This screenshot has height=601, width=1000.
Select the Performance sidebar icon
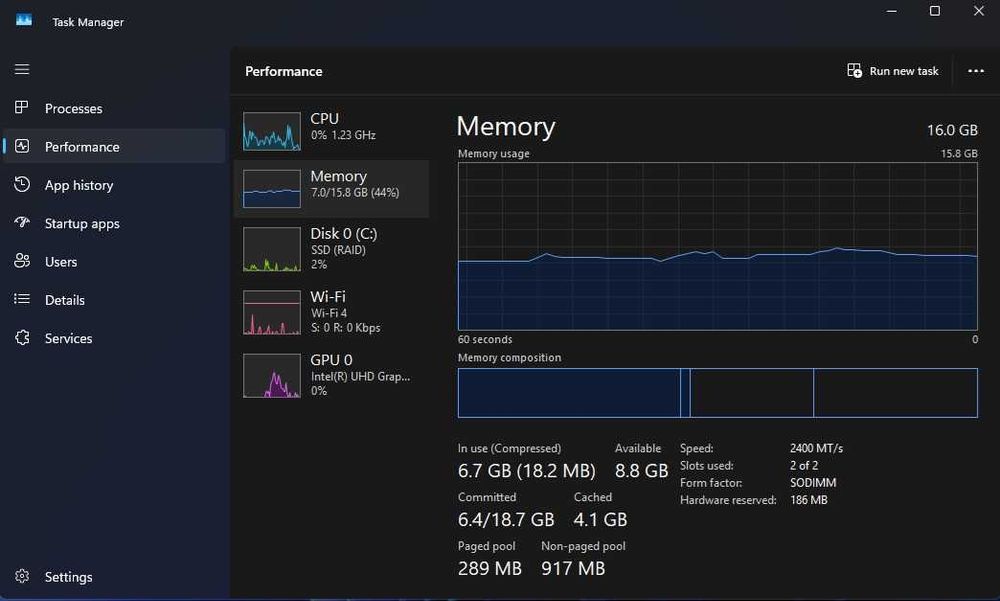click(x=22, y=146)
